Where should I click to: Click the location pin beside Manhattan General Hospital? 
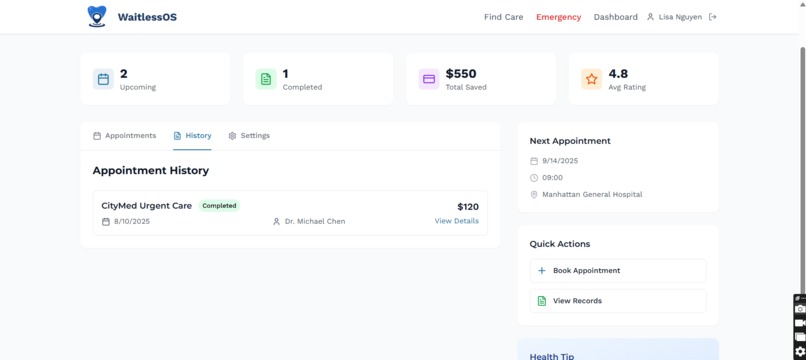click(534, 195)
